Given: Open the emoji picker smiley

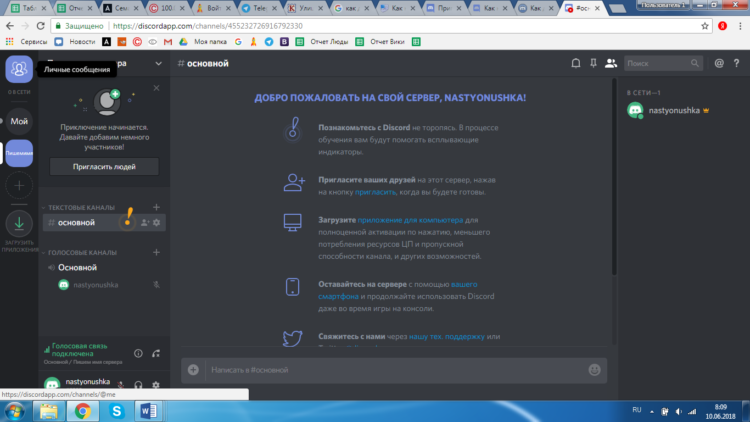Looking at the screenshot, I should pyautogui.click(x=595, y=370).
